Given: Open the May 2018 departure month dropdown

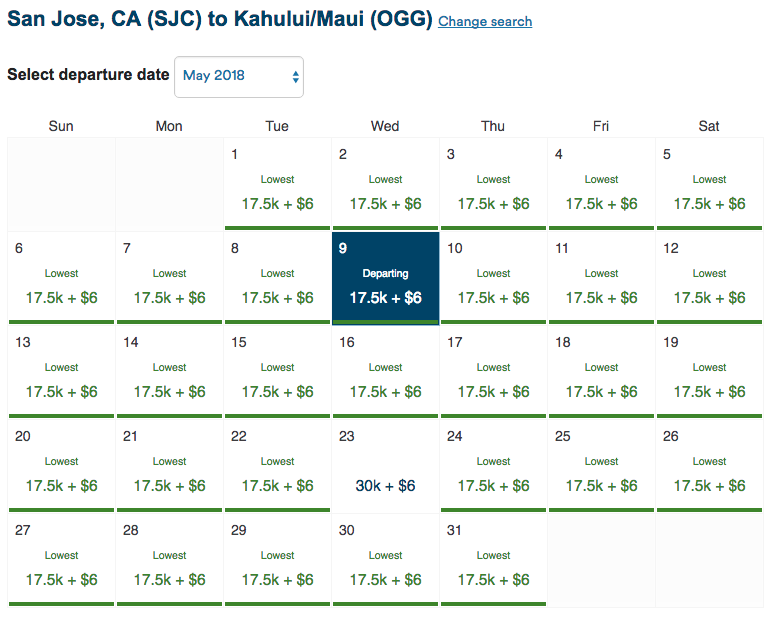Looking at the screenshot, I should pos(238,76).
